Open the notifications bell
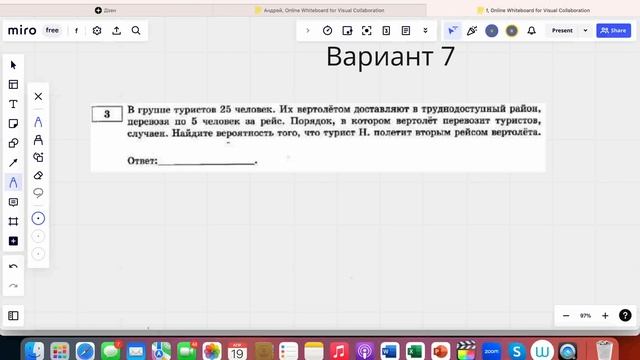 [531, 31]
